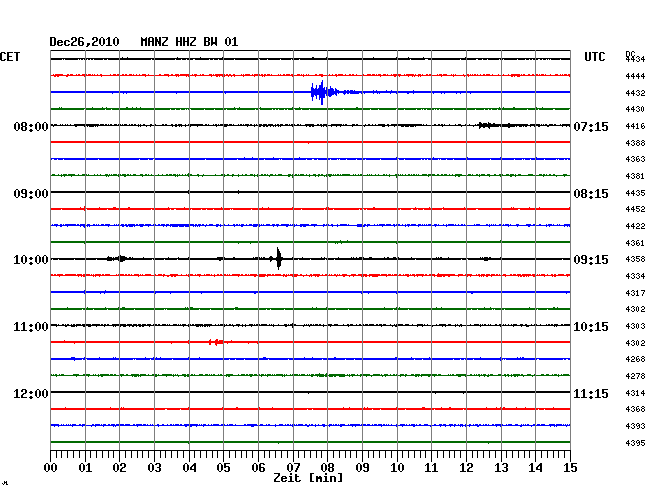650x494 pixels.
Task: Select the 10:00 CET time label
Action: click(31, 260)
